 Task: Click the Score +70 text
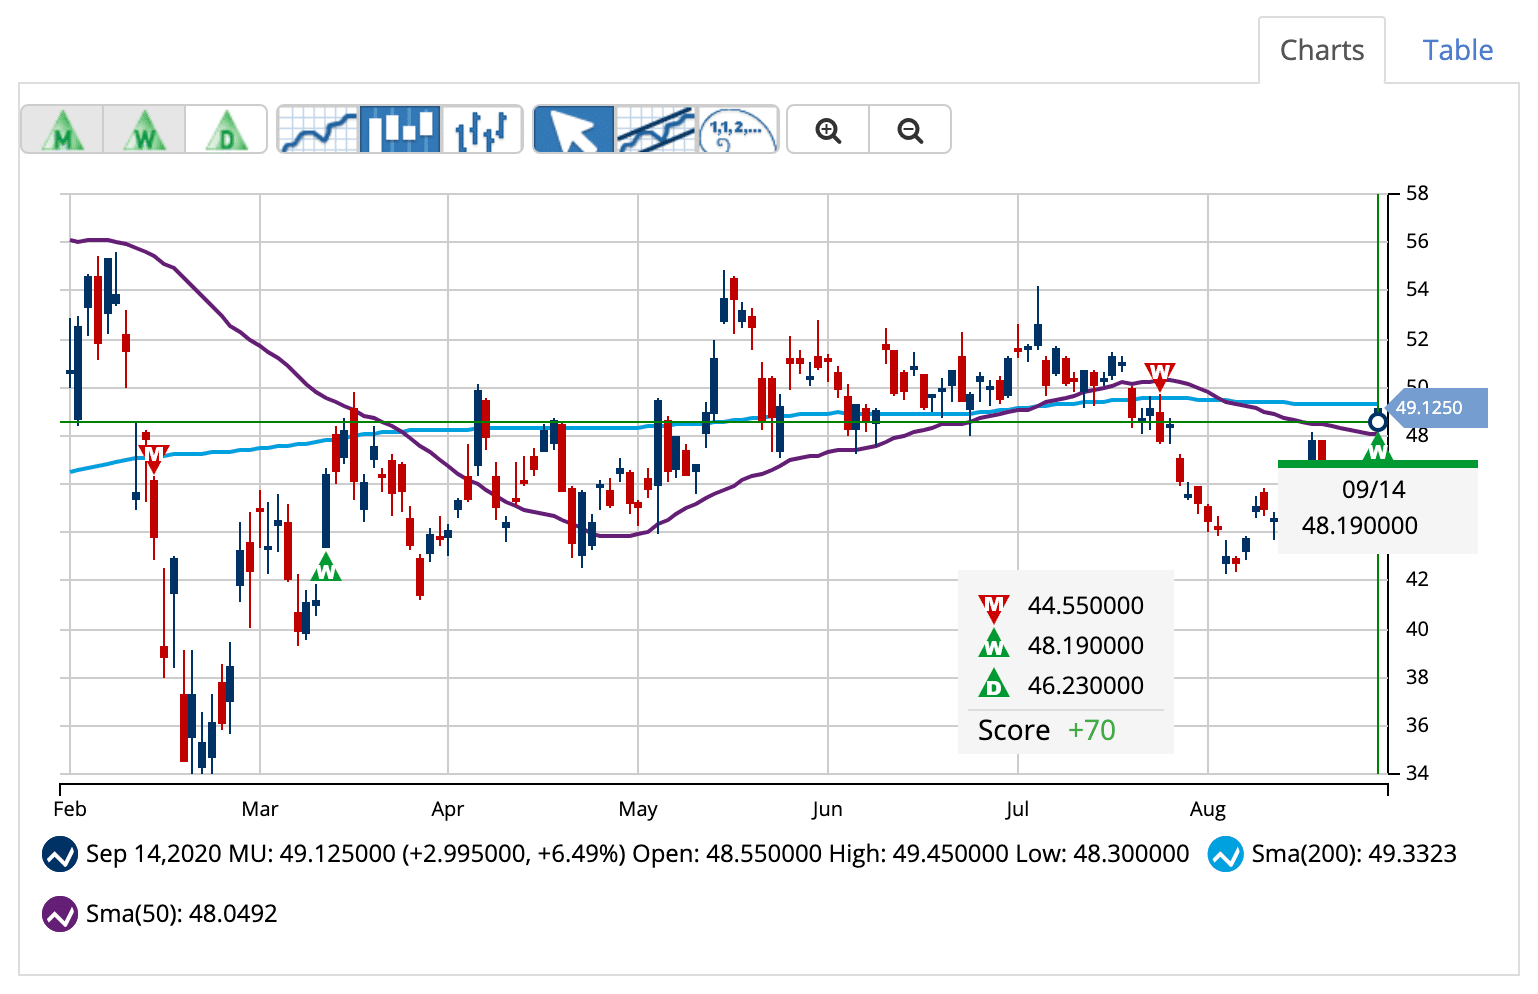(1046, 730)
